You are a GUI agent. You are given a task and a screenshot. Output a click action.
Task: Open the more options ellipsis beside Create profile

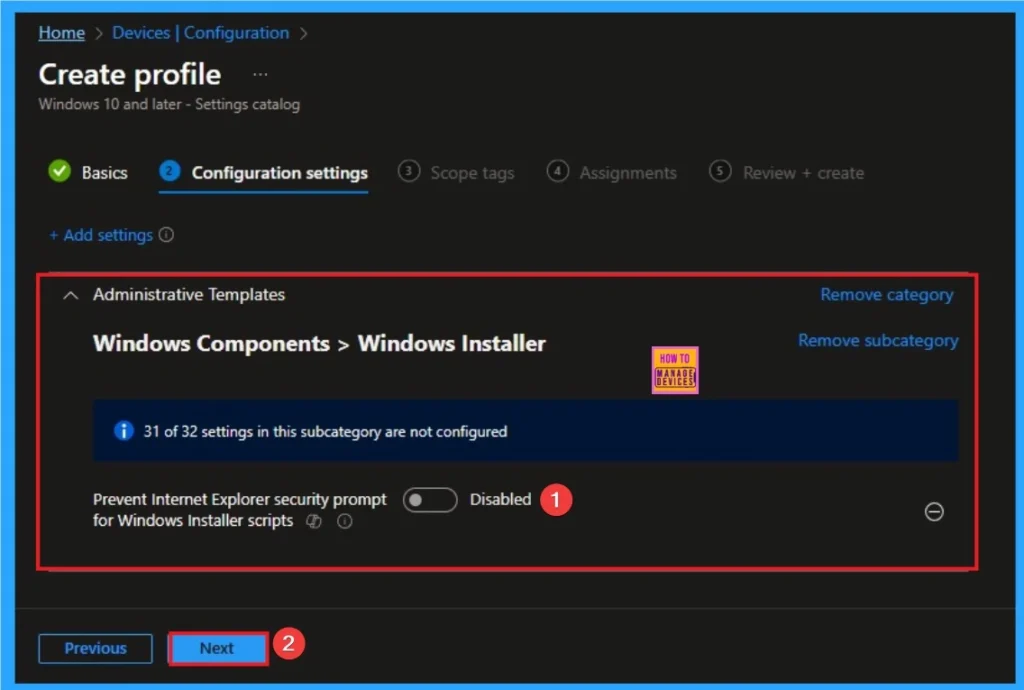[260, 73]
